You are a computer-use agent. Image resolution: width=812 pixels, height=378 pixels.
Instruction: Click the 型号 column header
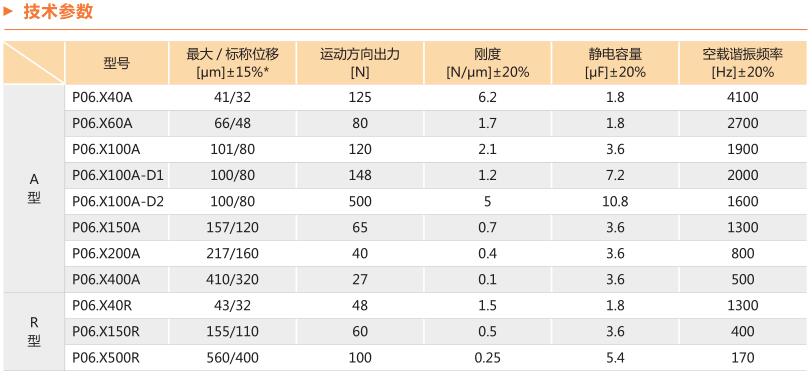[117, 63]
